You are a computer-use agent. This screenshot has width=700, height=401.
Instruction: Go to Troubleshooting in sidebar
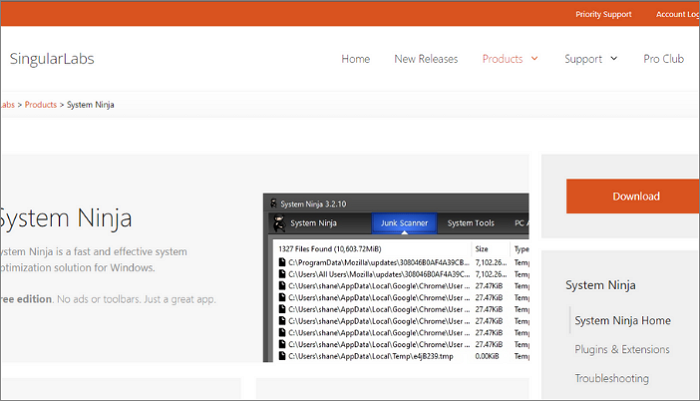pos(611,378)
